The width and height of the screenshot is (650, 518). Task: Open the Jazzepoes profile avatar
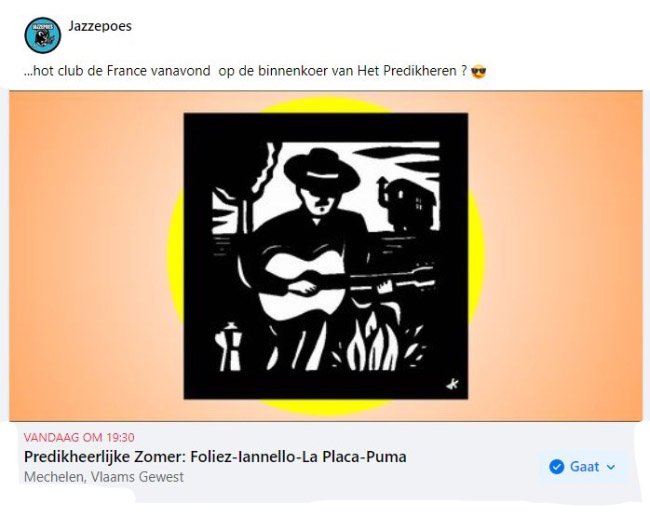tap(43, 35)
